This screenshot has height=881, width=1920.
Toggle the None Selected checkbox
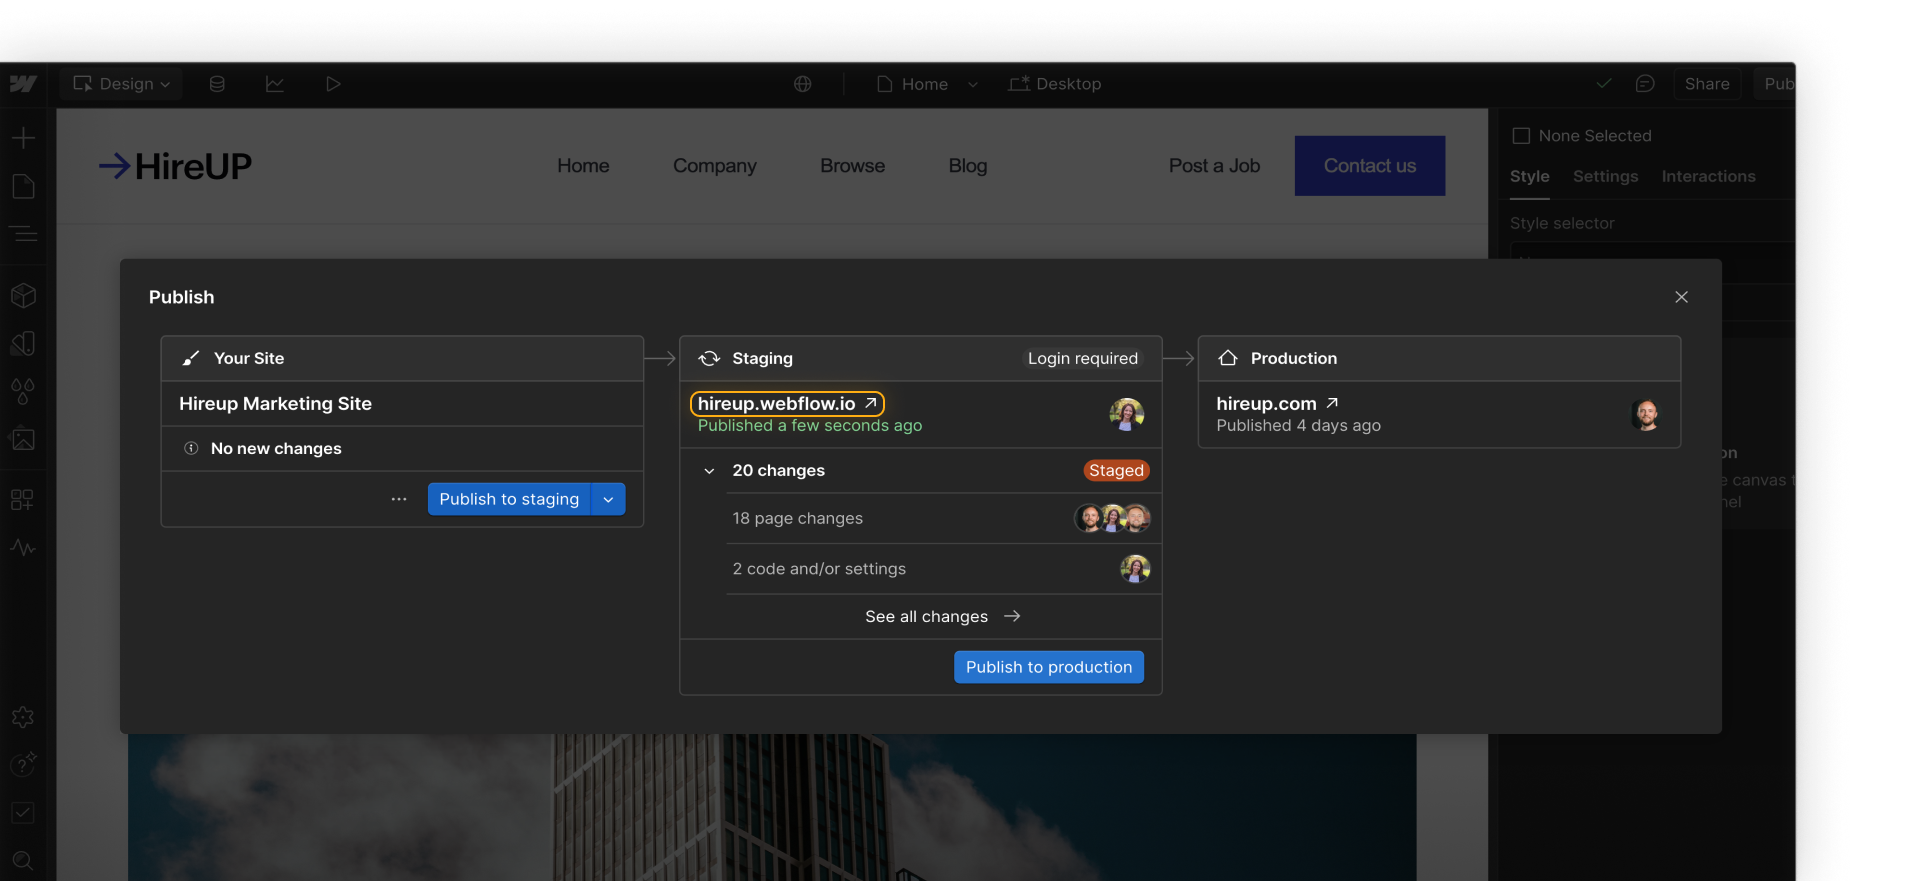point(1521,136)
